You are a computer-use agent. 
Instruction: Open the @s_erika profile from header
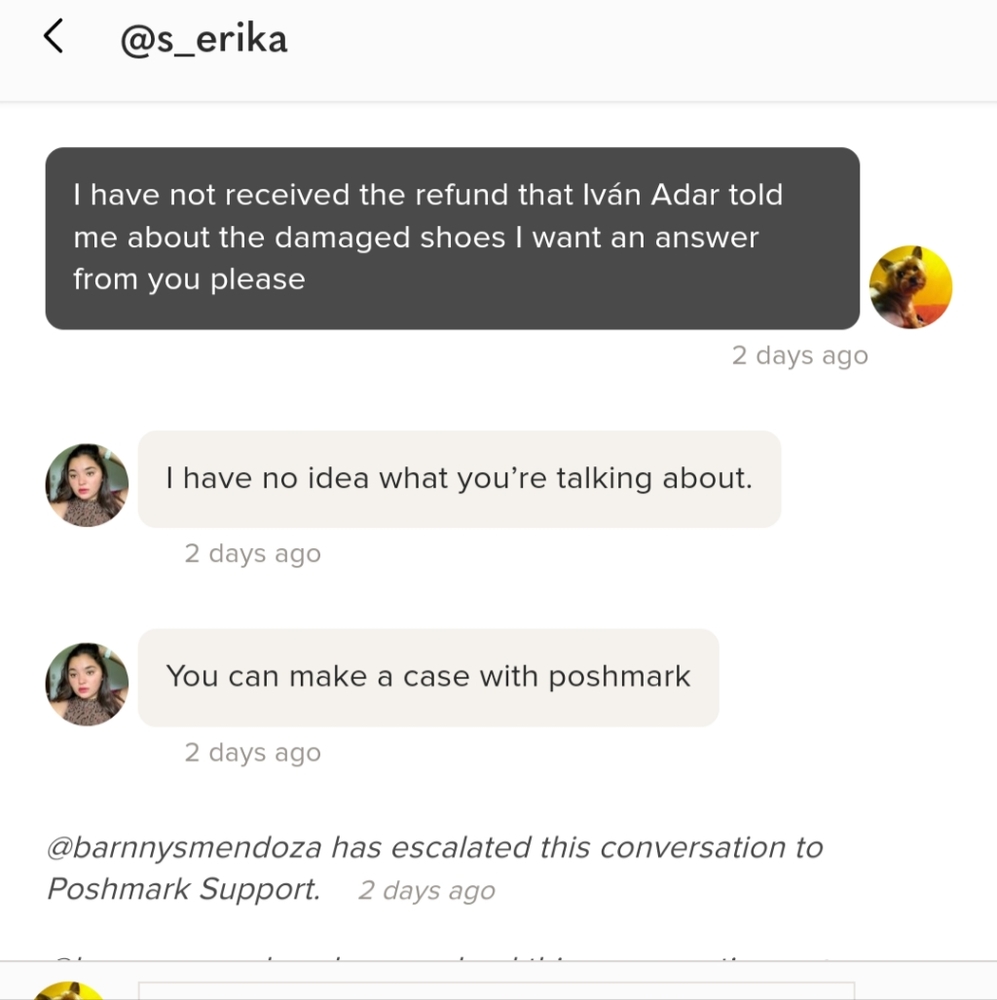coord(203,39)
